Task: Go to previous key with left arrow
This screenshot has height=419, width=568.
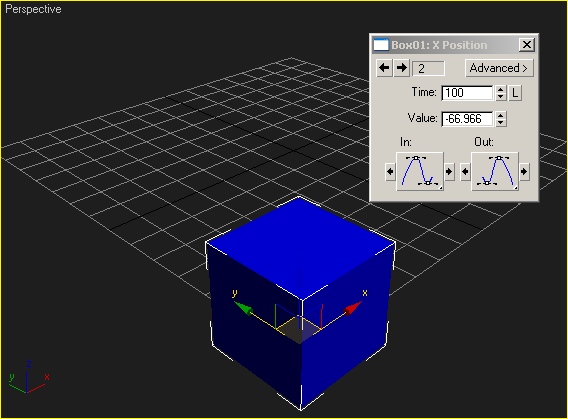Action: point(384,68)
